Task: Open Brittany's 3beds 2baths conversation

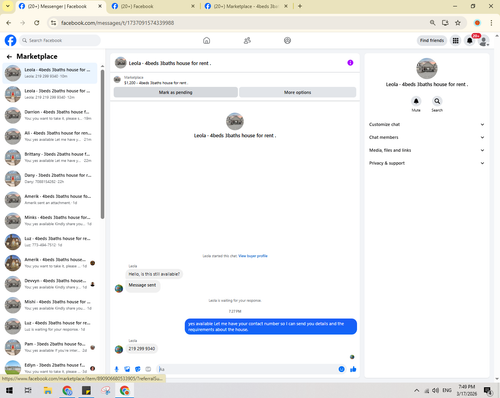Action: click(x=50, y=157)
